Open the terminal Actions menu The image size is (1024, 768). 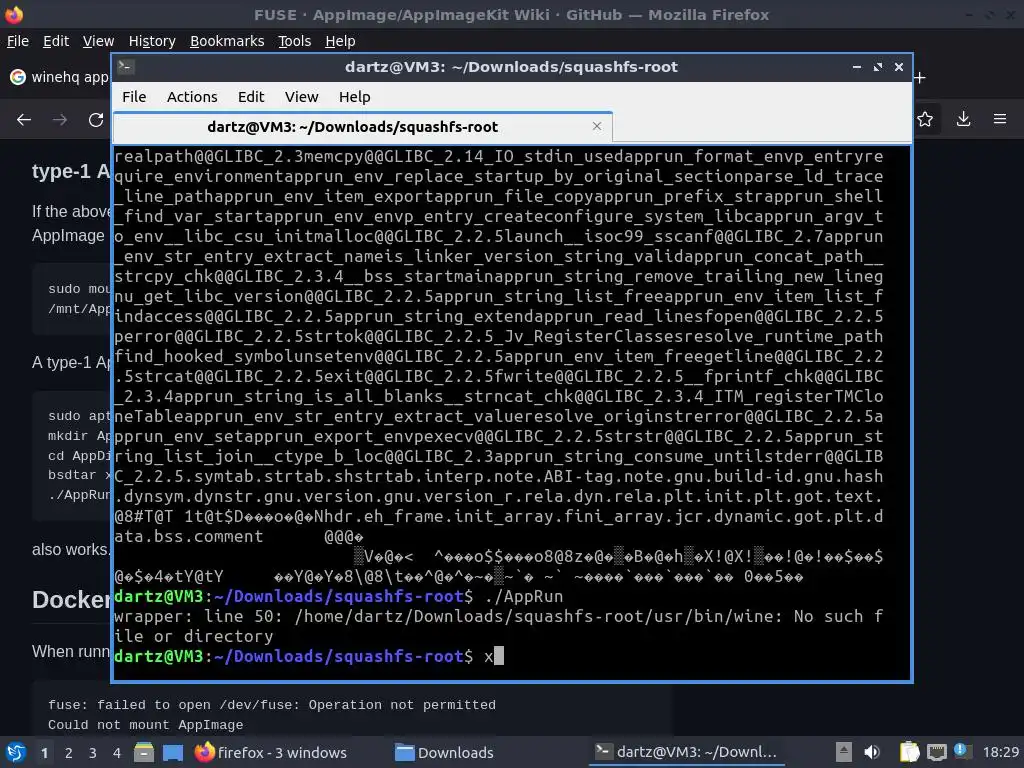pyautogui.click(x=192, y=97)
